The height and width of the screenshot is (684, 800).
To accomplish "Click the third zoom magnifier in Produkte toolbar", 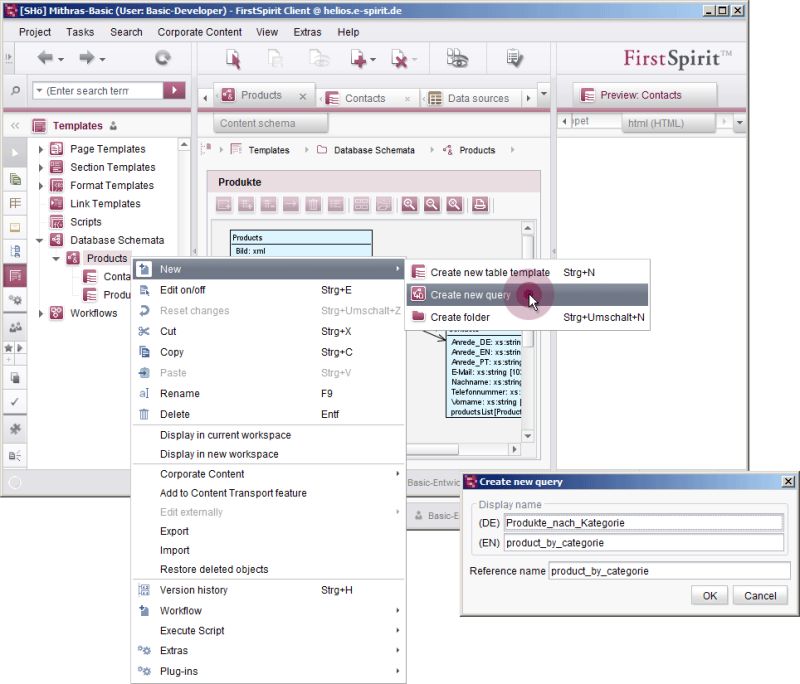I will (454, 205).
